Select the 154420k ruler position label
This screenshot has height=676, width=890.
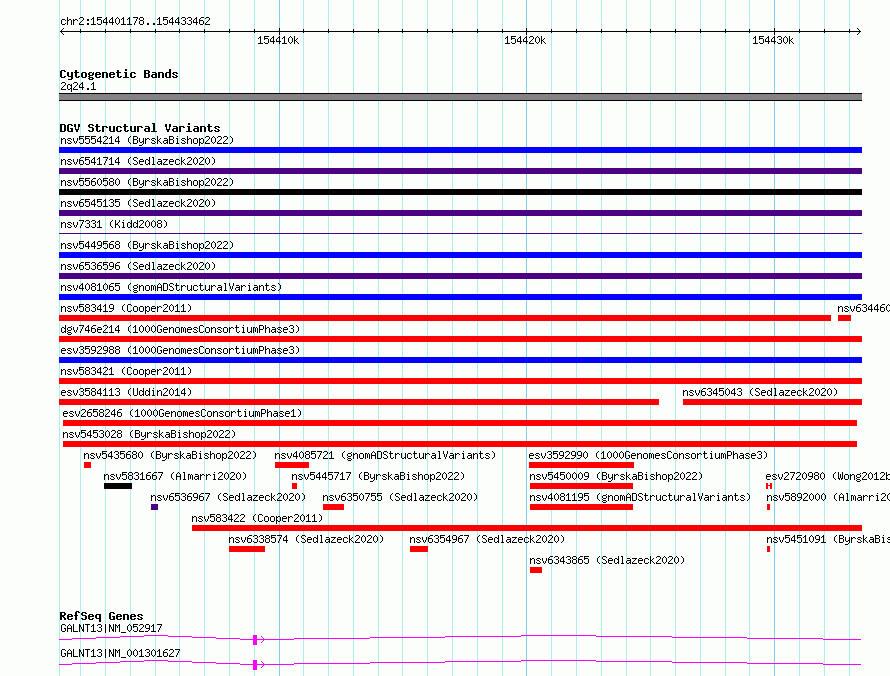tap(526, 40)
